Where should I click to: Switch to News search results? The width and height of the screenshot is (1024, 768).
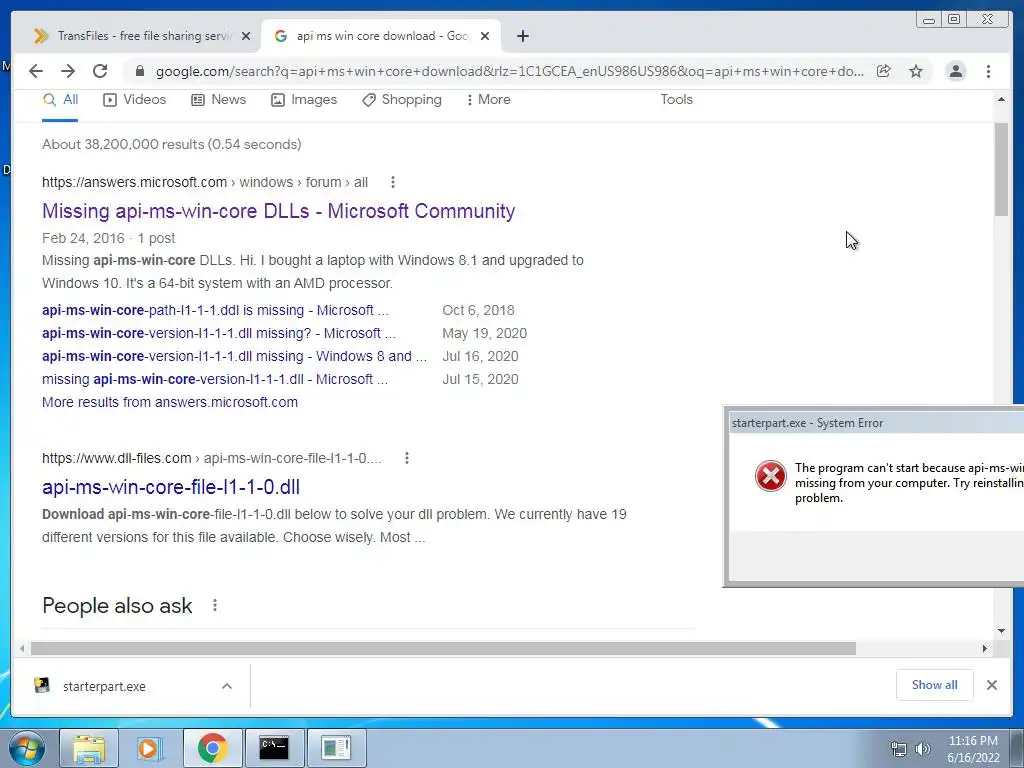coord(218,100)
